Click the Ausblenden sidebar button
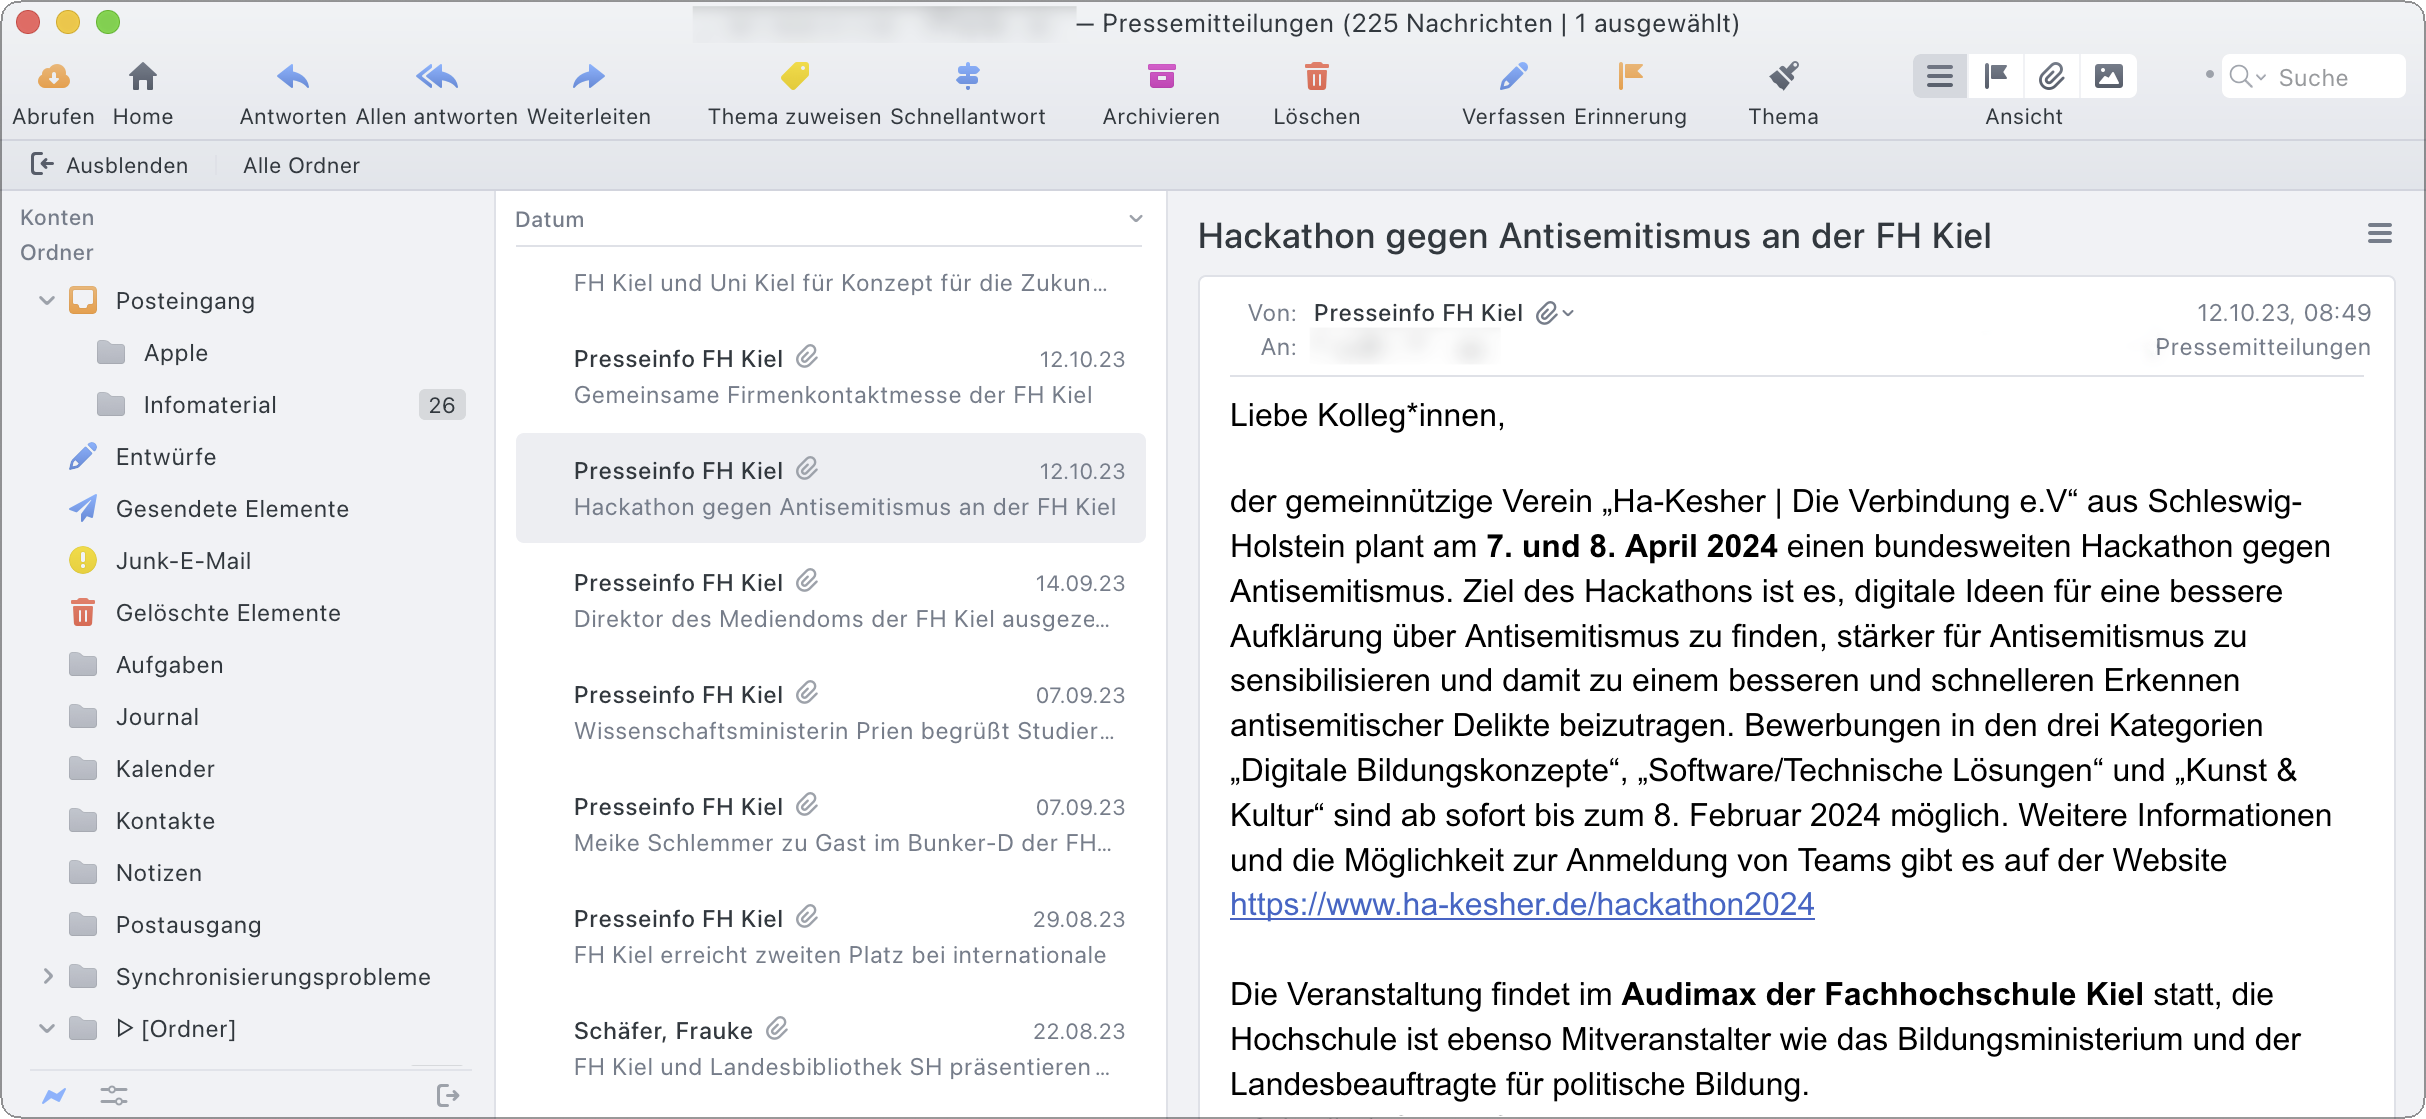 (110, 165)
